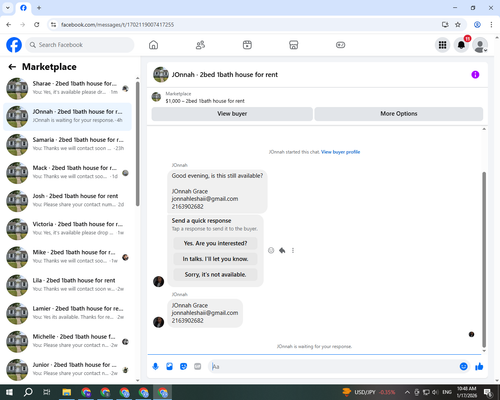
Task: Open the emoji picker in message box
Action: point(463,367)
